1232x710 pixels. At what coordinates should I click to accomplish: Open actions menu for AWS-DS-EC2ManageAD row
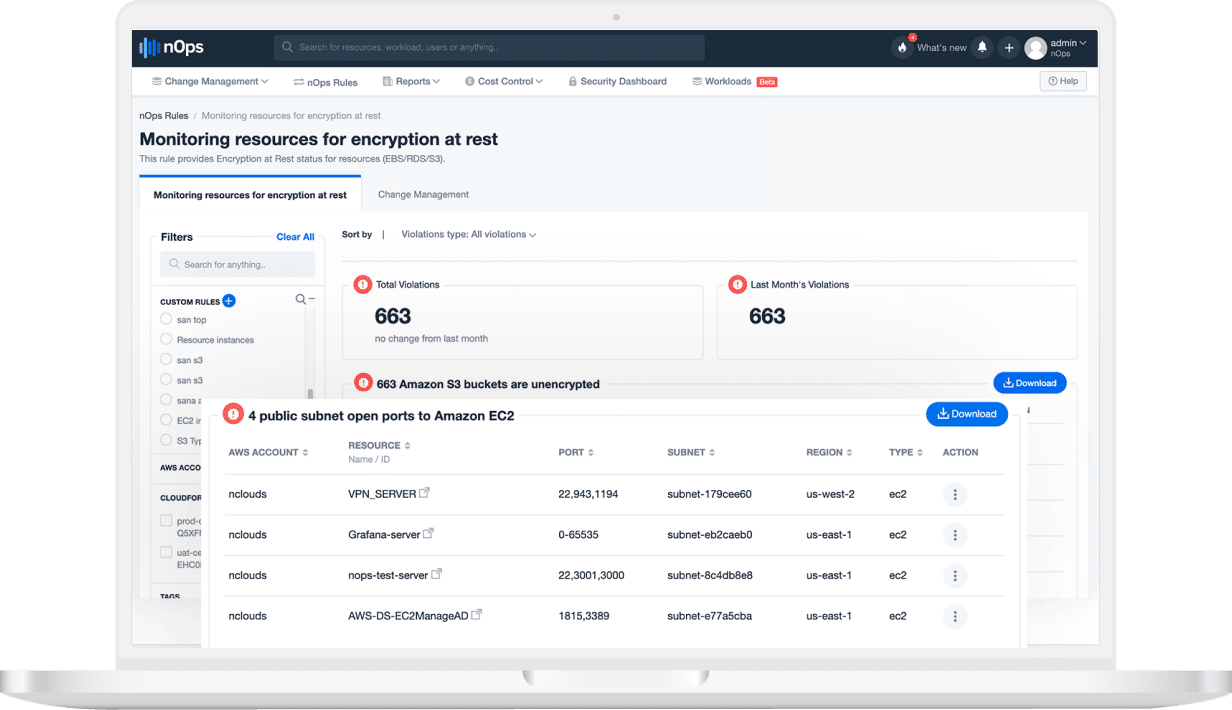coord(955,616)
